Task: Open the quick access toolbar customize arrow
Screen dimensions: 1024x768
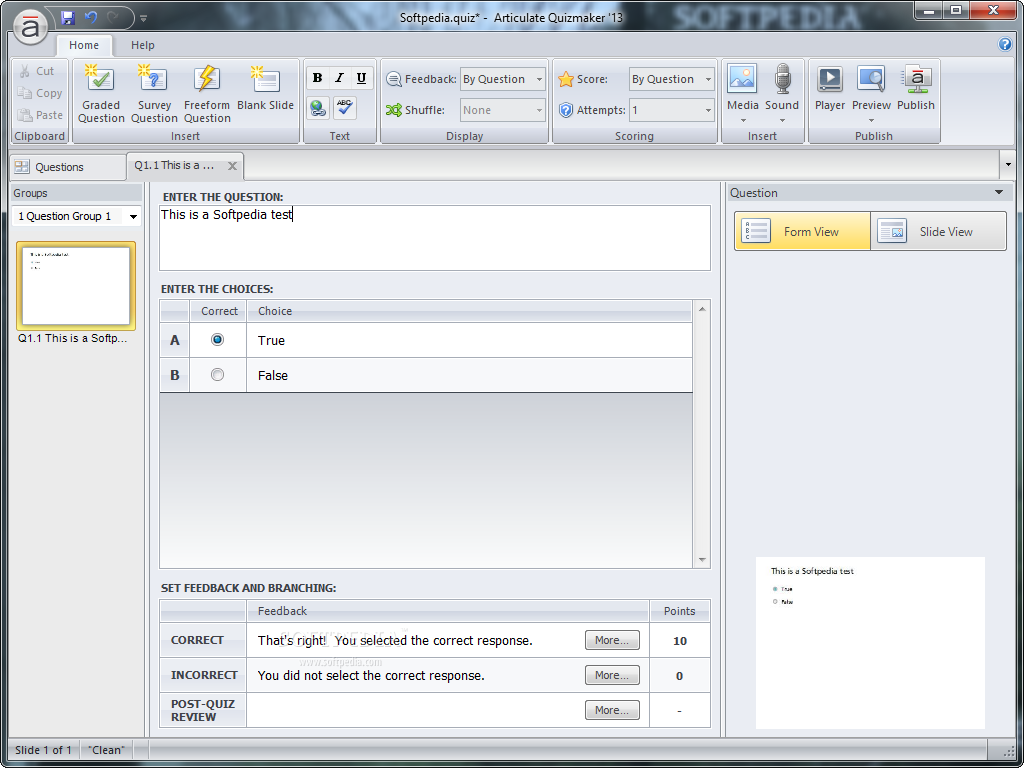Action: point(144,18)
